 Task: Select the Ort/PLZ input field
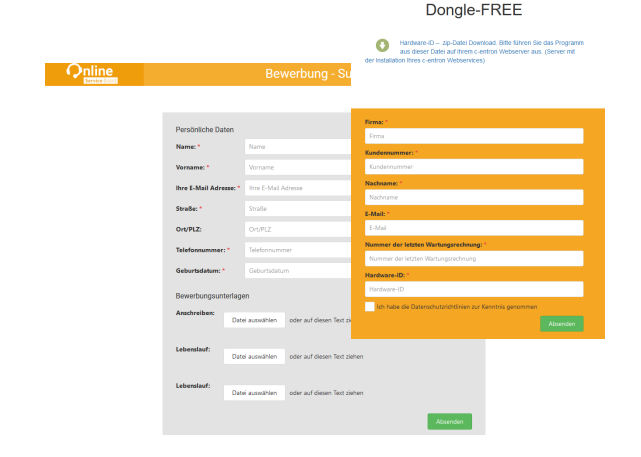tap(298, 229)
